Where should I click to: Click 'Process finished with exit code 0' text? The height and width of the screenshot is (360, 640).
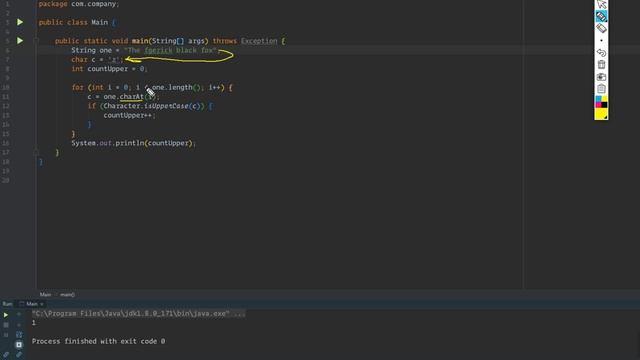98,341
